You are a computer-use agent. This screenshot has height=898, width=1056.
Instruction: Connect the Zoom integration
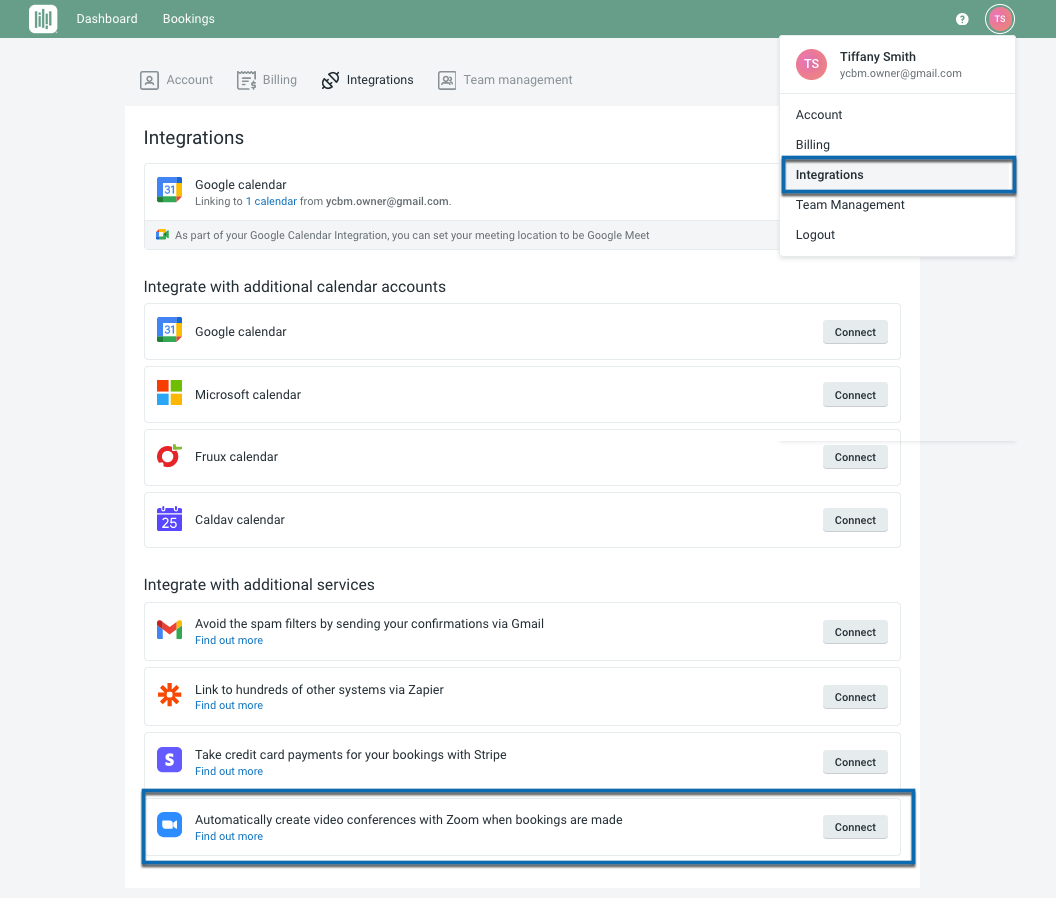[x=855, y=827]
